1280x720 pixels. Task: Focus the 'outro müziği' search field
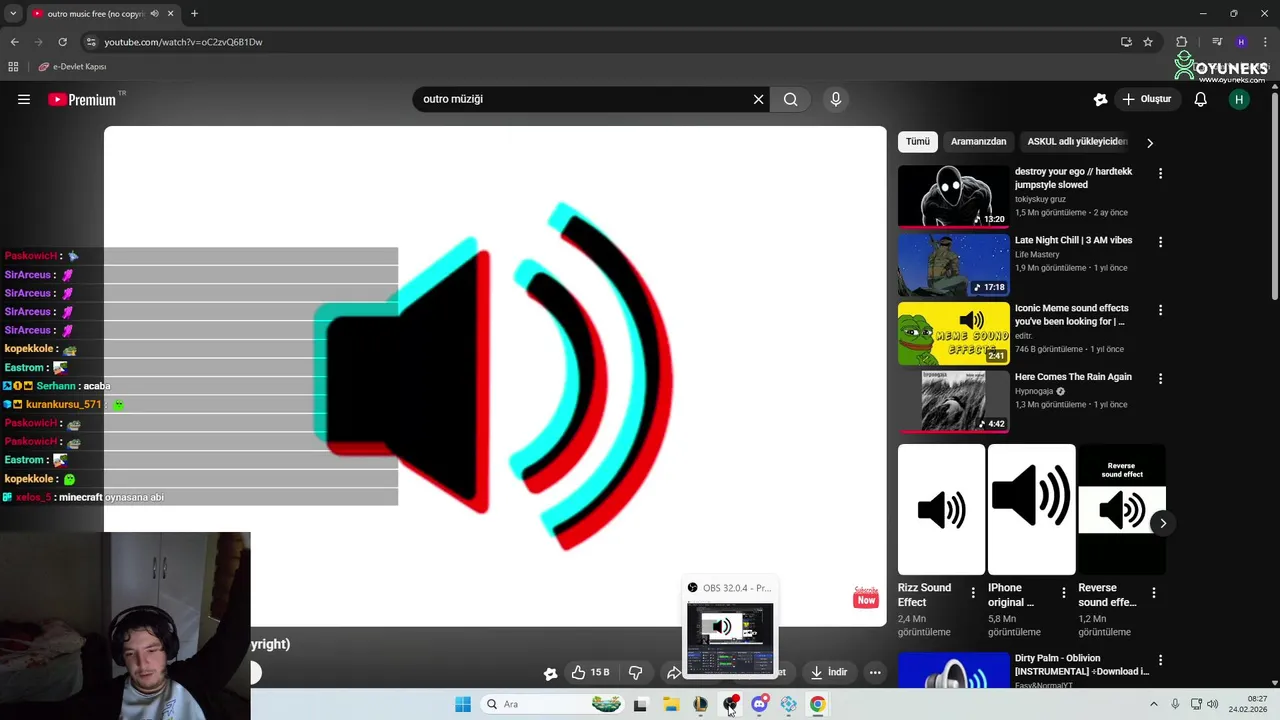[x=585, y=99]
